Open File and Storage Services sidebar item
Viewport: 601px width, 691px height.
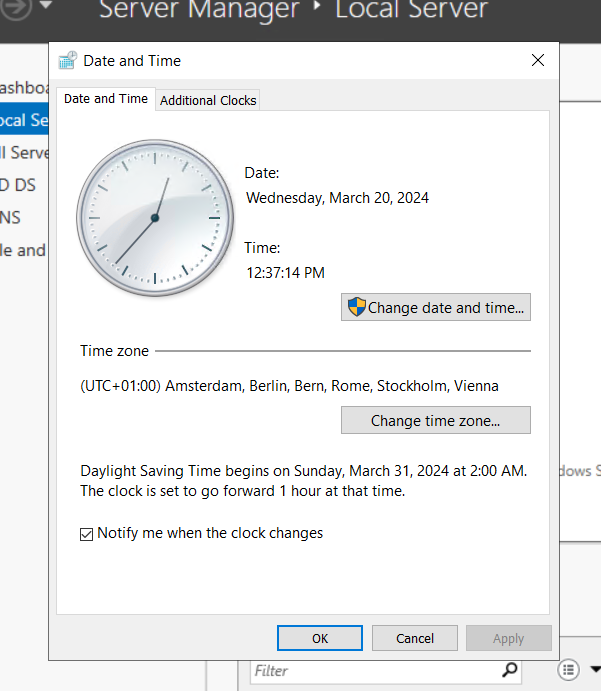[x=23, y=250]
